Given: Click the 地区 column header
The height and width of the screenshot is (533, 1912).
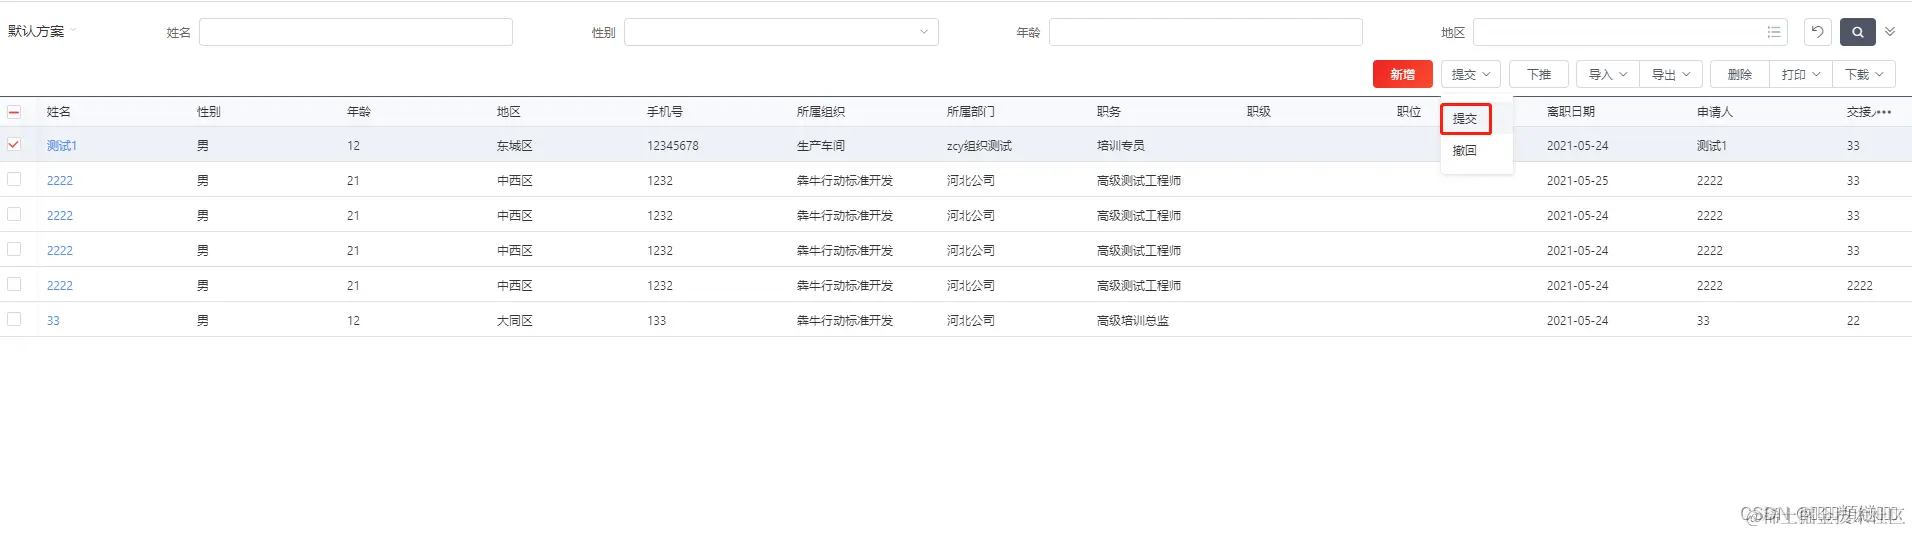Looking at the screenshot, I should tap(509, 112).
